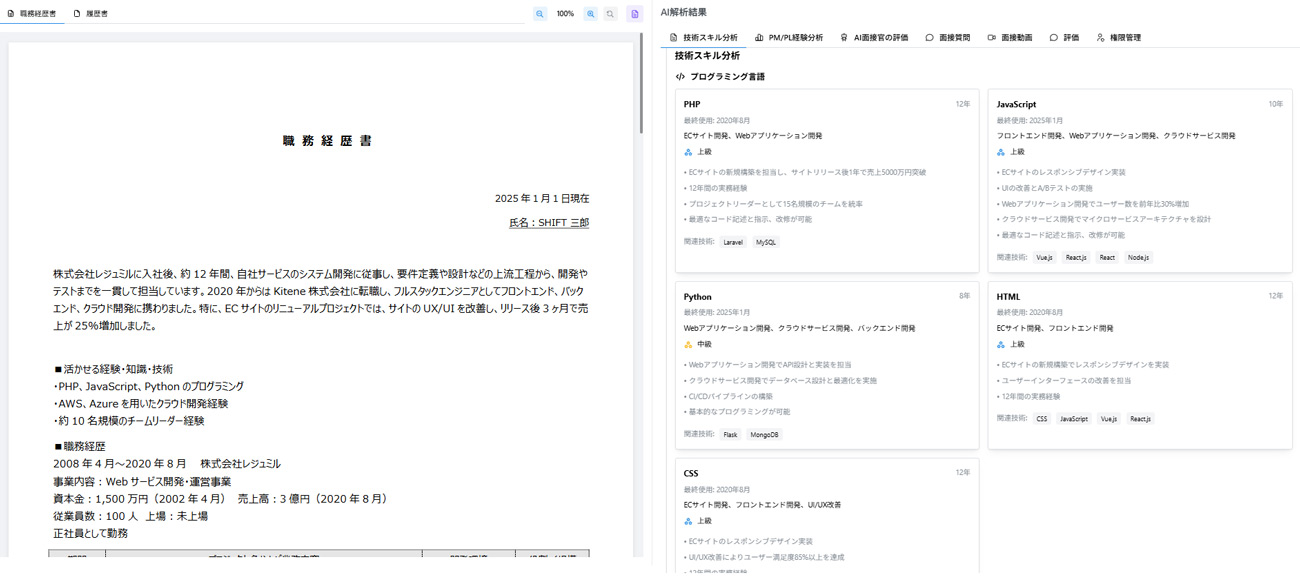Click the React tag in JavaScript card
The image size is (1300, 583).
pyautogui.click(x=1107, y=257)
